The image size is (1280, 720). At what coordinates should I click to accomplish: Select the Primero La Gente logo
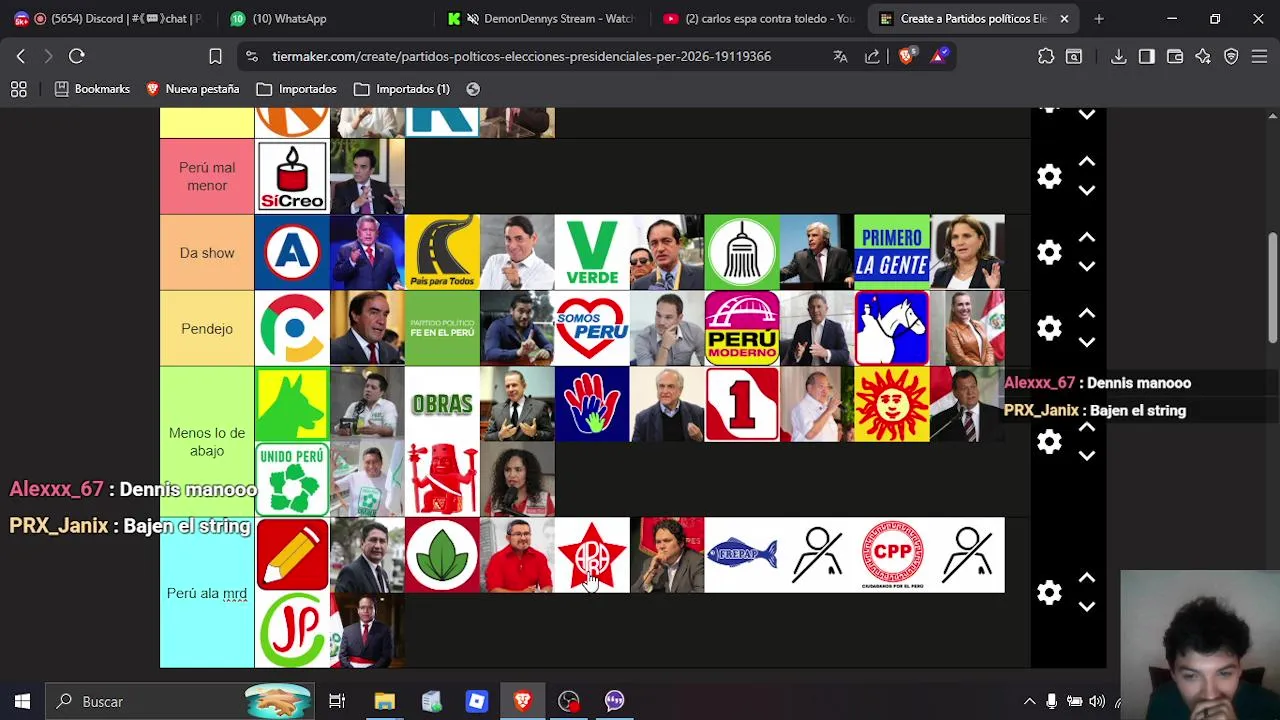[x=892, y=253]
